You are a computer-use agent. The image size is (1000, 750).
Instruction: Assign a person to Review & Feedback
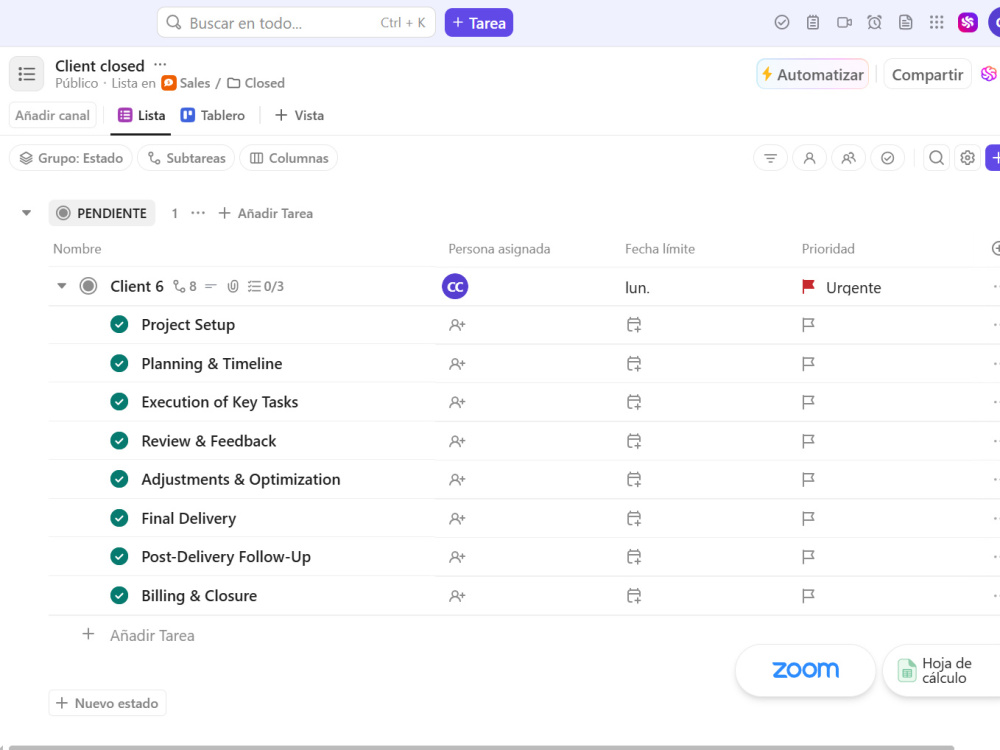coord(457,441)
